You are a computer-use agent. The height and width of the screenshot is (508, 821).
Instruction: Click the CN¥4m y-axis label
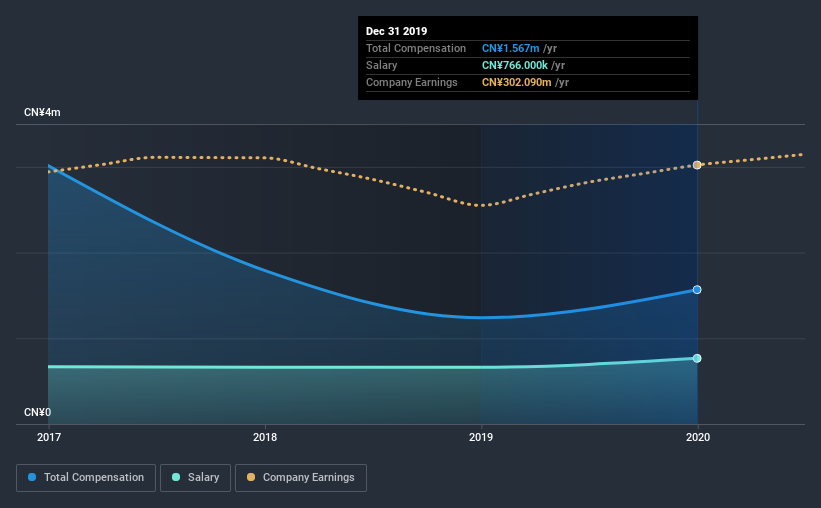(x=42, y=113)
